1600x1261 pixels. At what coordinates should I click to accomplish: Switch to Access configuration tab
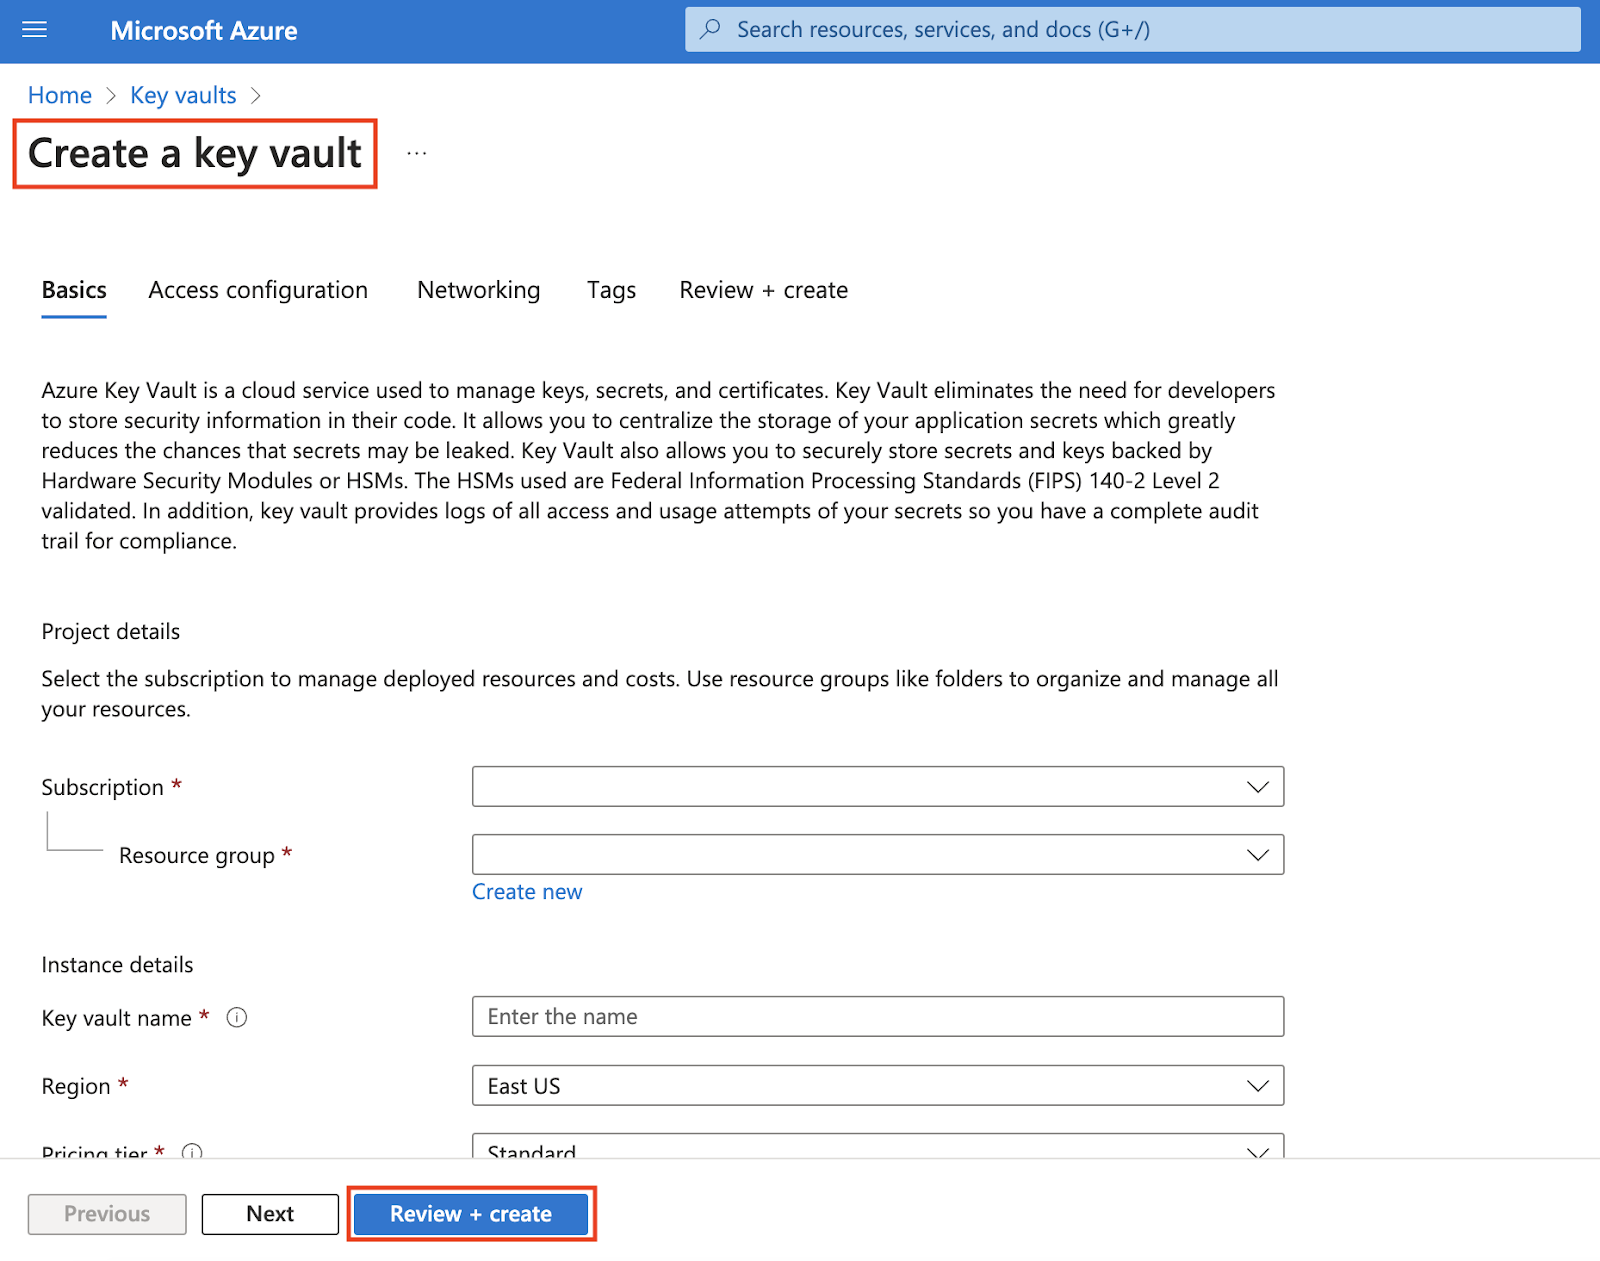coord(258,290)
